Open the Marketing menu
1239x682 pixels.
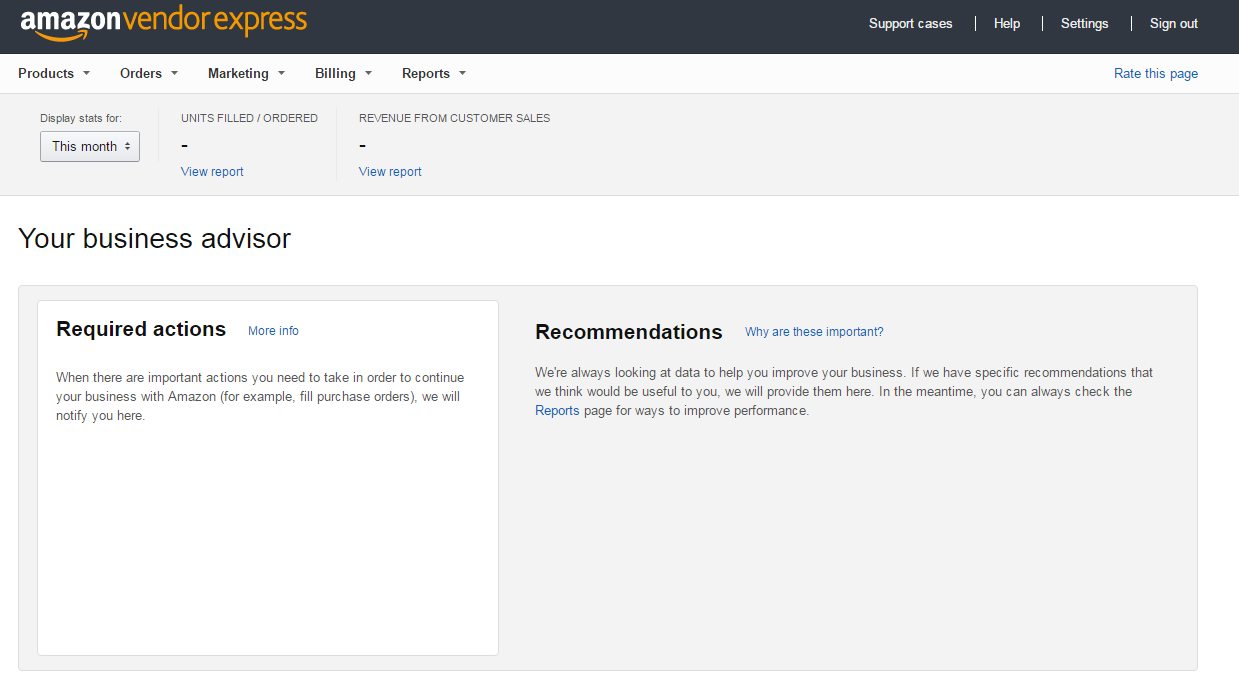pos(246,73)
